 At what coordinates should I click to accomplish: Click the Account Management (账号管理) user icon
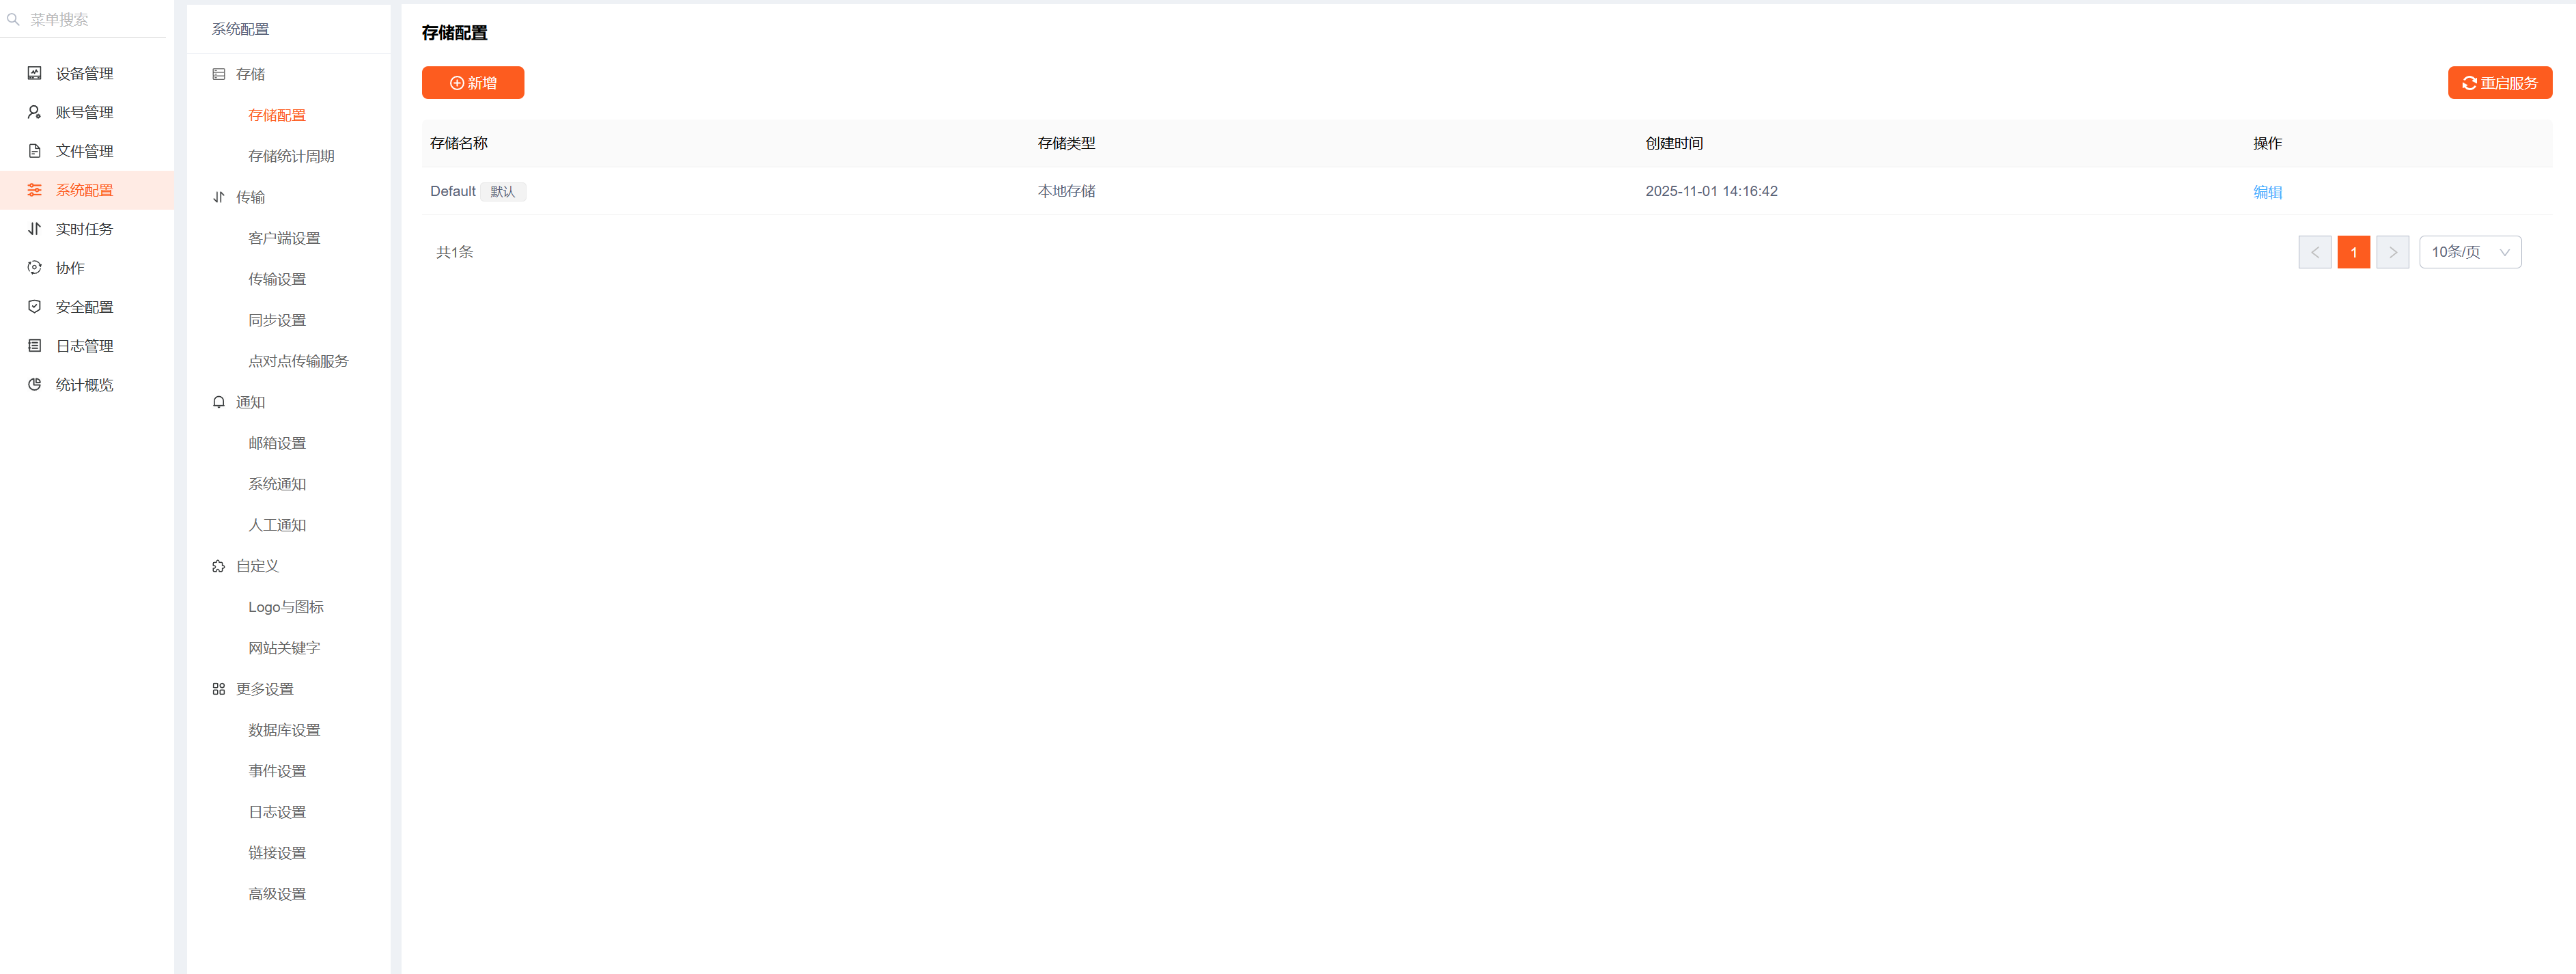pyautogui.click(x=34, y=112)
